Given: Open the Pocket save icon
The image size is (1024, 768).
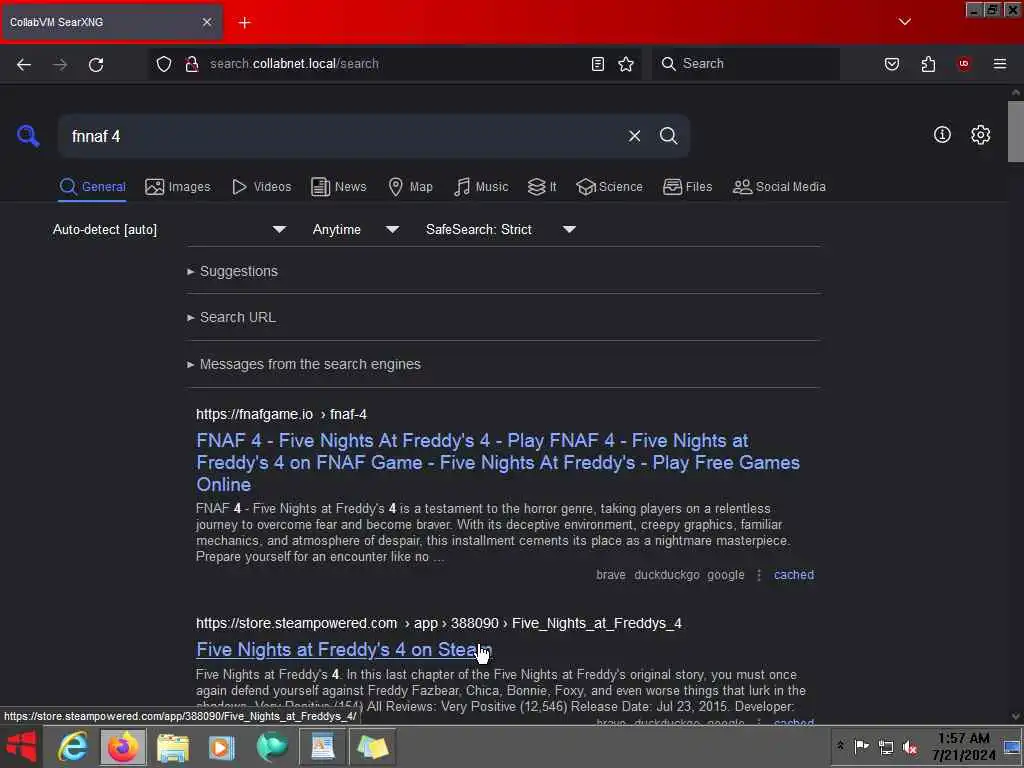Looking at the screenshot, I should pos(892,64).
